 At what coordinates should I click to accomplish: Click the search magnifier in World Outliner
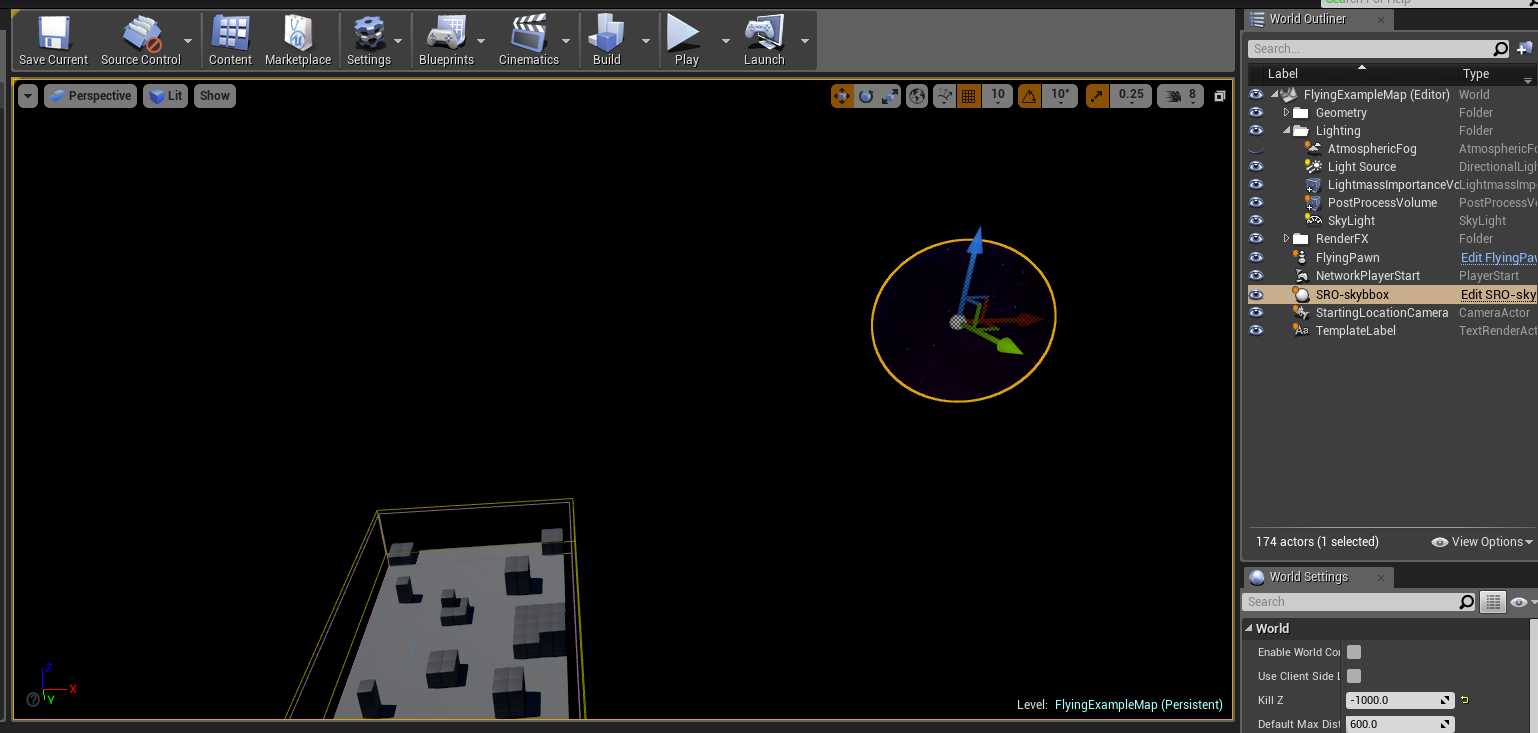pos(1500,48)
